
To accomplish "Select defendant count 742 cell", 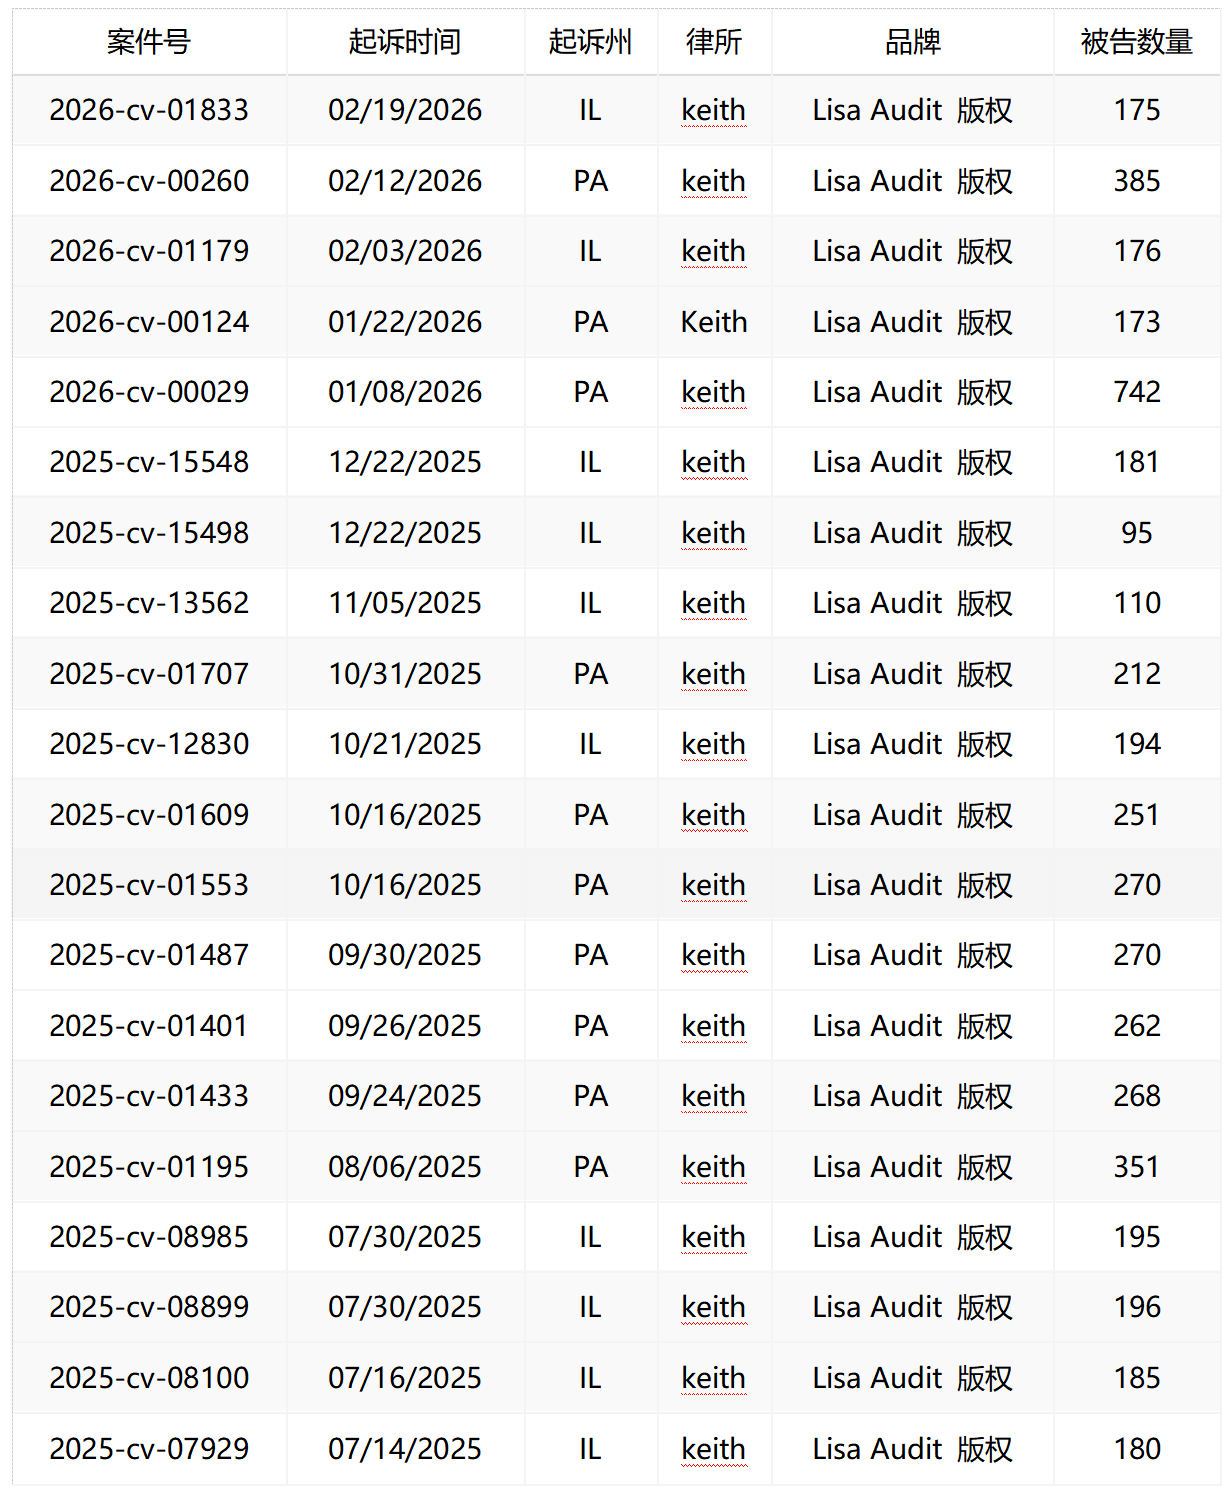I will [1137, 392].
